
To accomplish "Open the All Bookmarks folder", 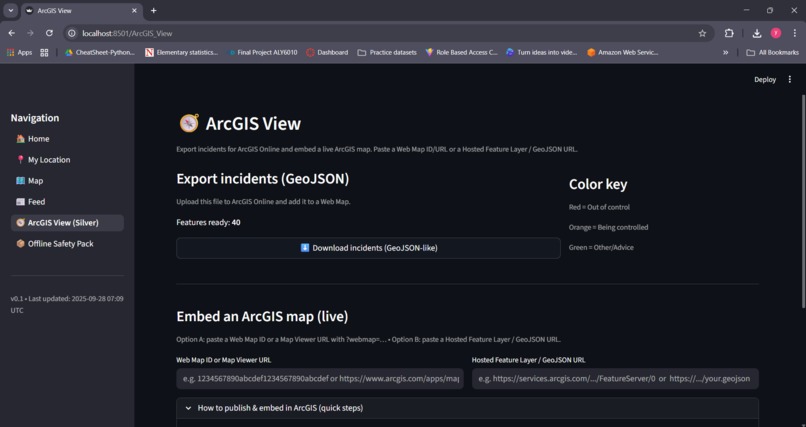I will (x=773, y=52).
